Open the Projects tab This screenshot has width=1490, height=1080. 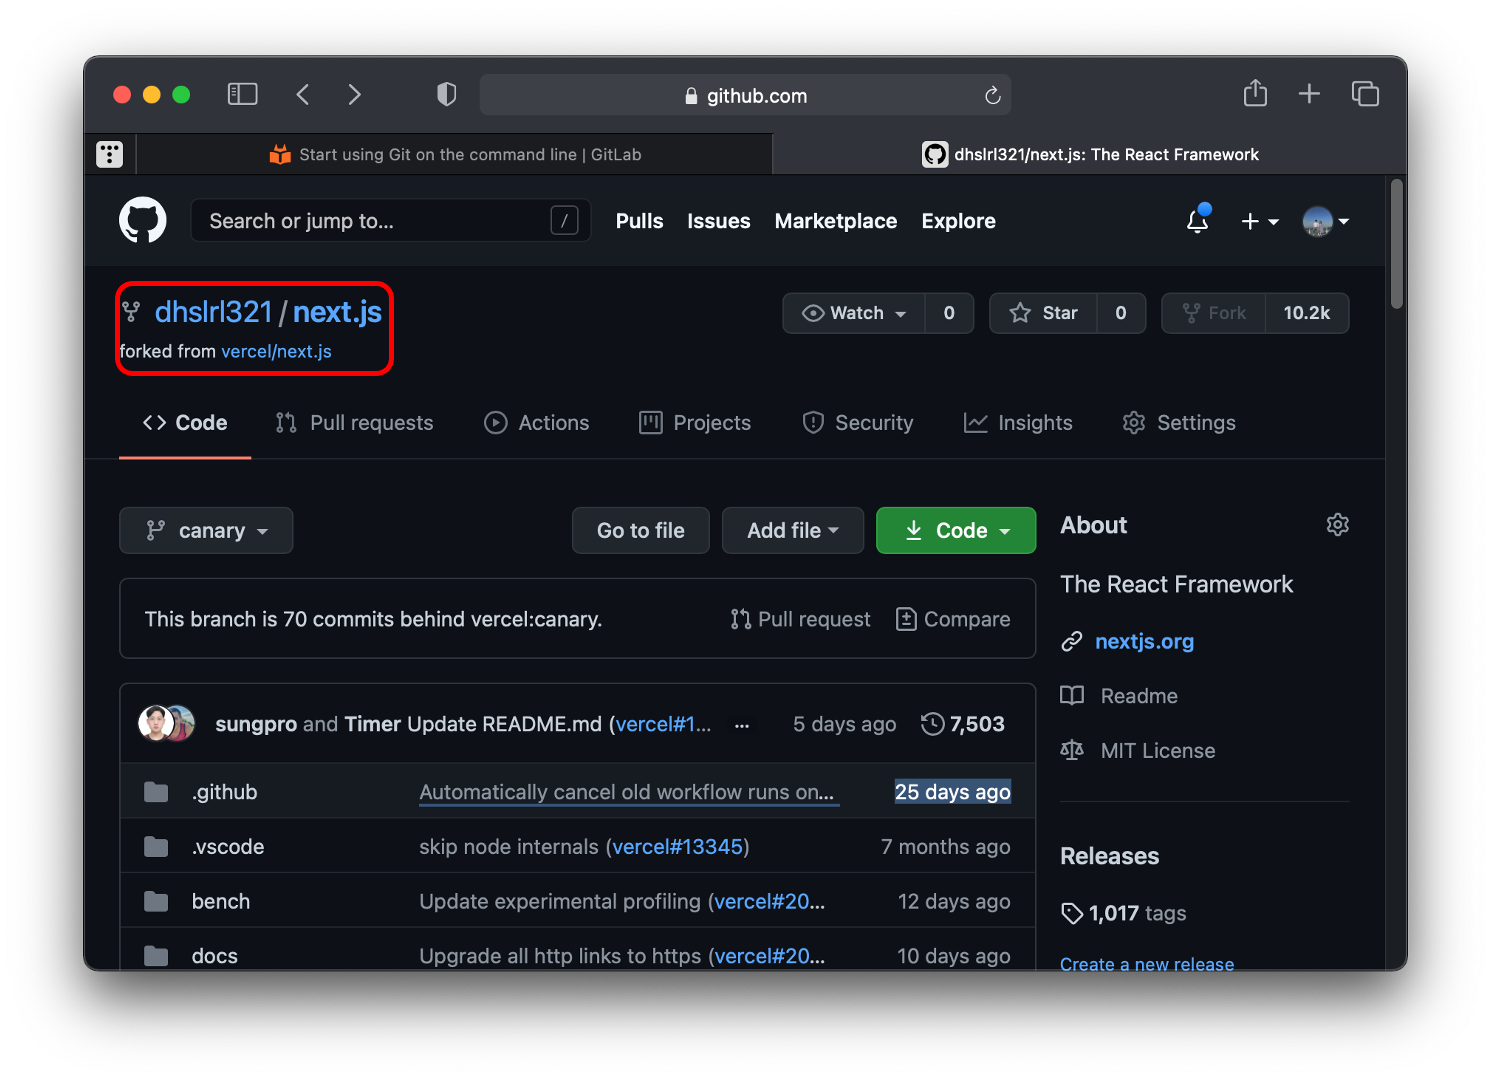click(x=695, y=423)
